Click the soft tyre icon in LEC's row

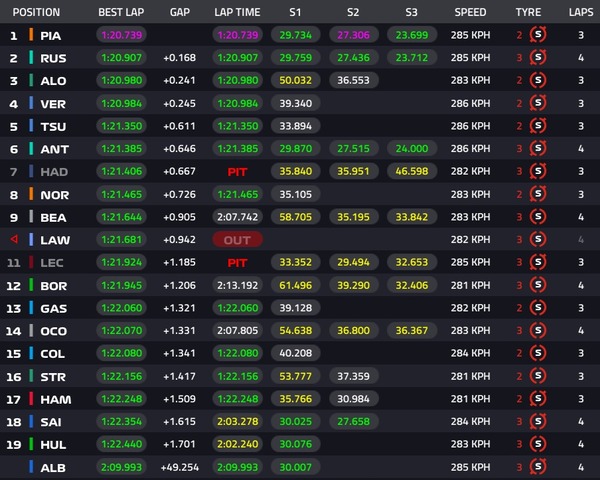click(538, 263)
